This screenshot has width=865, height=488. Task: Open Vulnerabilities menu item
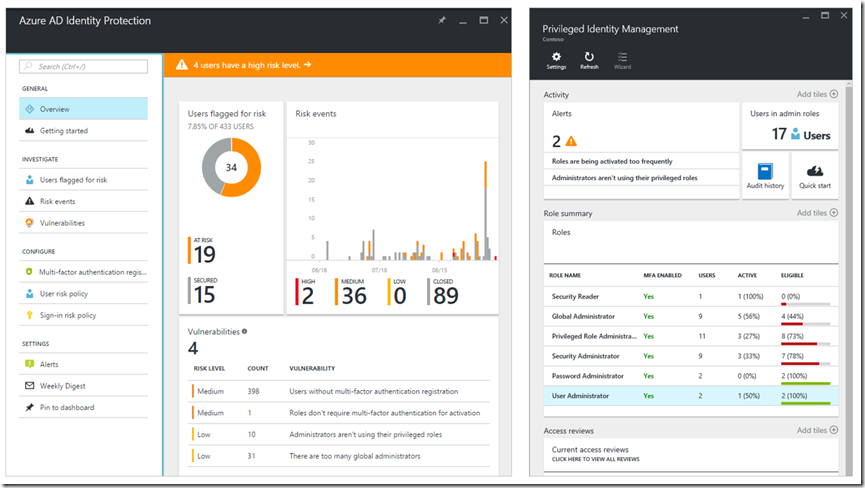(83, 223)
